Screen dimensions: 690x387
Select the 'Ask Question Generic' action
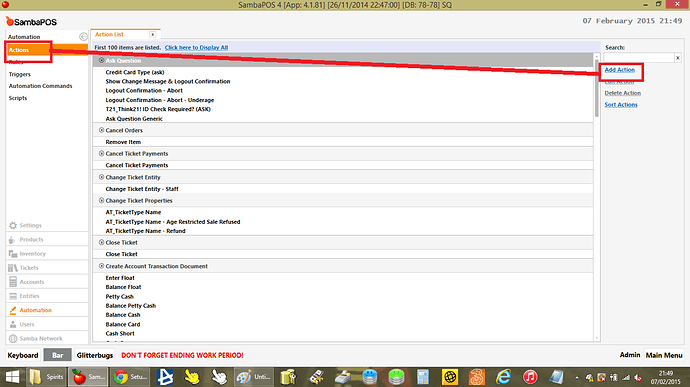coord(134,119)
